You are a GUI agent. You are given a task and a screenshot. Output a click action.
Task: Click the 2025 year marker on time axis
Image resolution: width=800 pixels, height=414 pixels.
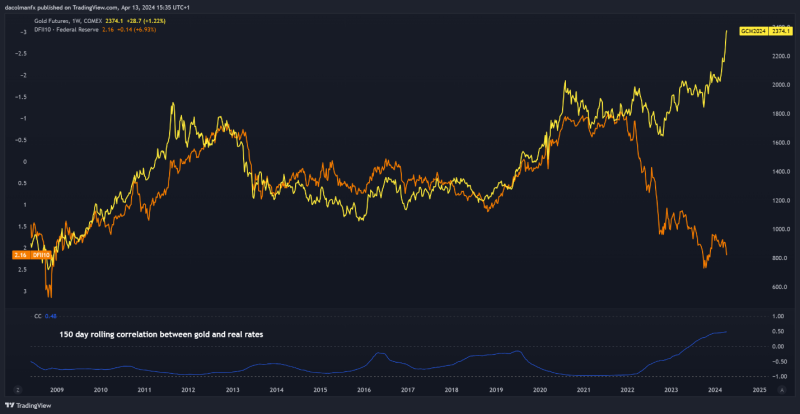click(760, 389)
